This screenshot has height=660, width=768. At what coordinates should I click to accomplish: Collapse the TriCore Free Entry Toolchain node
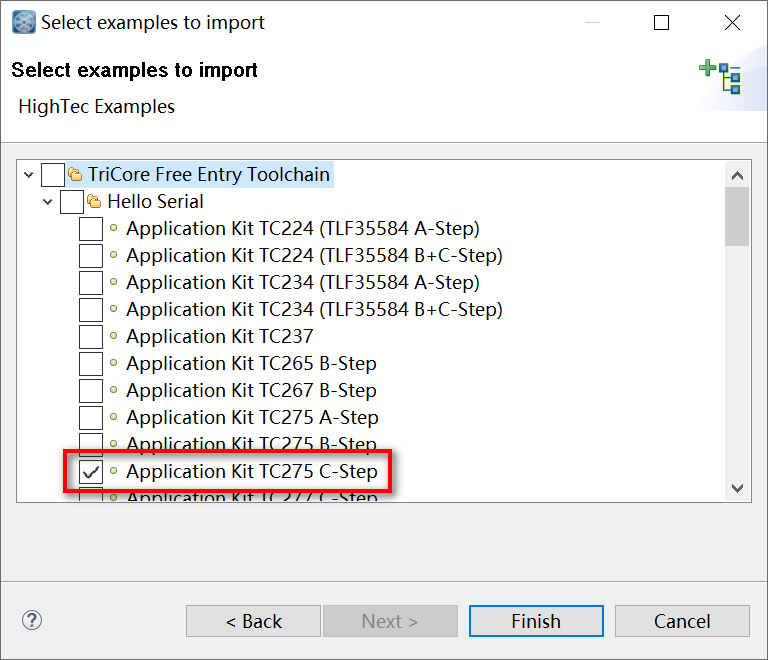[x=28, y=175]
